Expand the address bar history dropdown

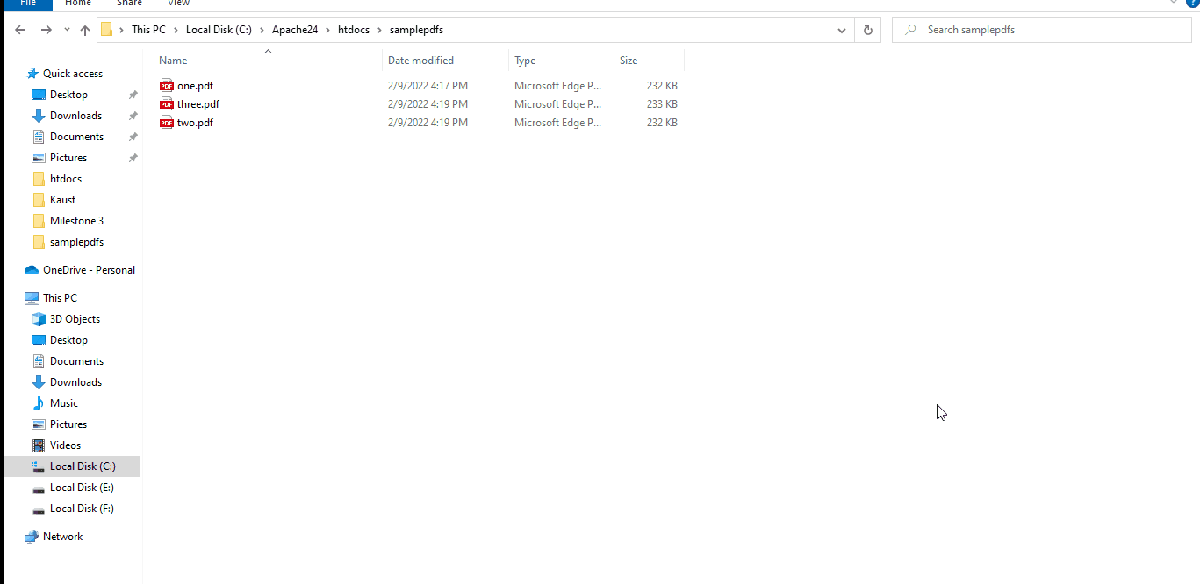pos(842,30)
